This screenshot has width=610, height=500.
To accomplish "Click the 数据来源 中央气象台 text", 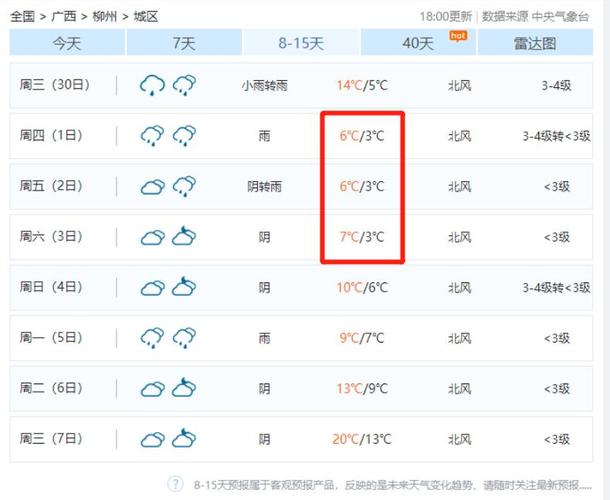I will (x=536, y=17).
